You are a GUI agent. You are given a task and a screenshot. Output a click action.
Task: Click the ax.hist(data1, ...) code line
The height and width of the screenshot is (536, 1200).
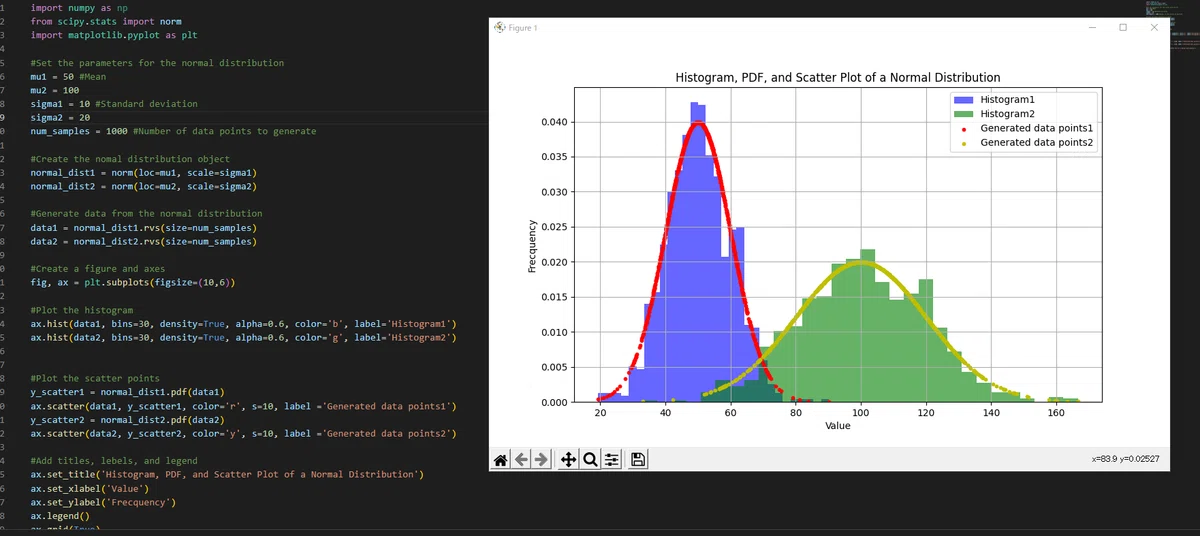244,324
